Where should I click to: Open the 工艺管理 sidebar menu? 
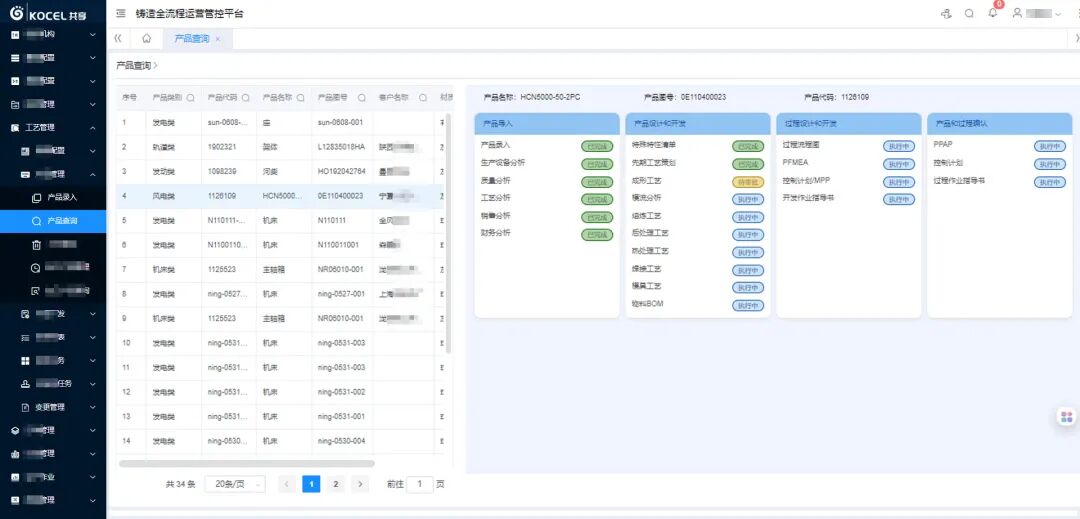pyautogui.click(x=53, y=127)
